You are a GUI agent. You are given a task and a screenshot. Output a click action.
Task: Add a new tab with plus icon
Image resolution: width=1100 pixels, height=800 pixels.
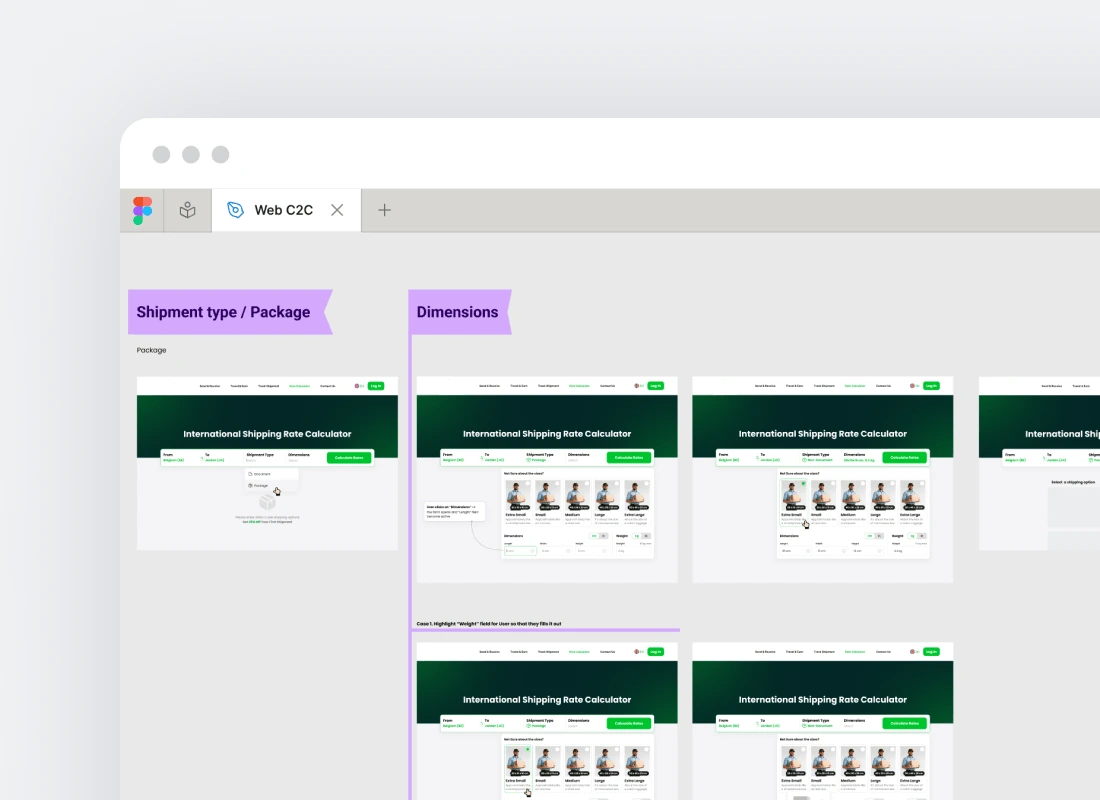(384, 210)
